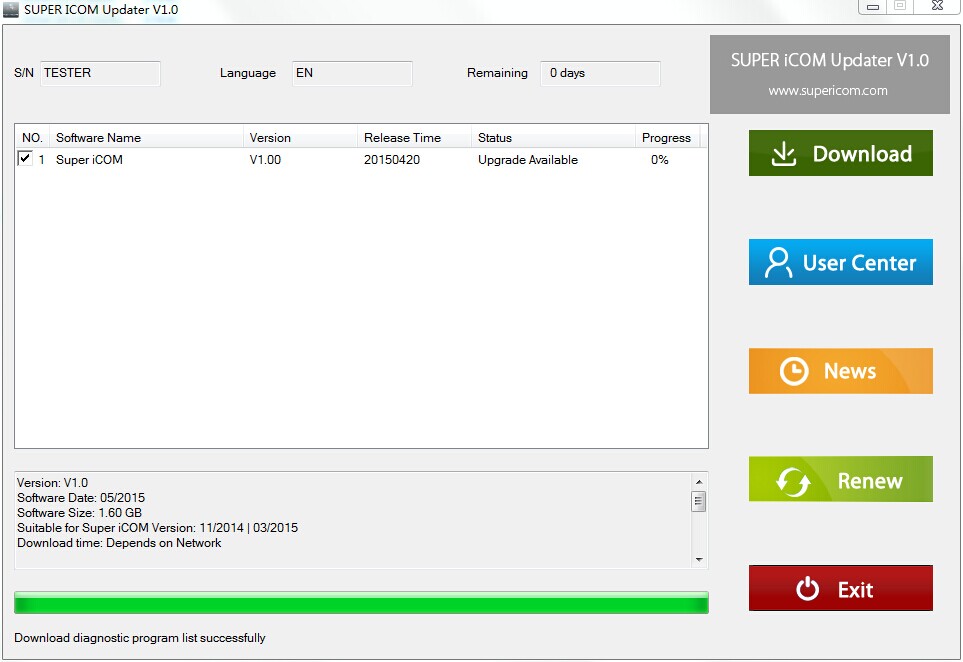Exit the updater application
Screen dimensions: 963x662
(x=840, y=588)
